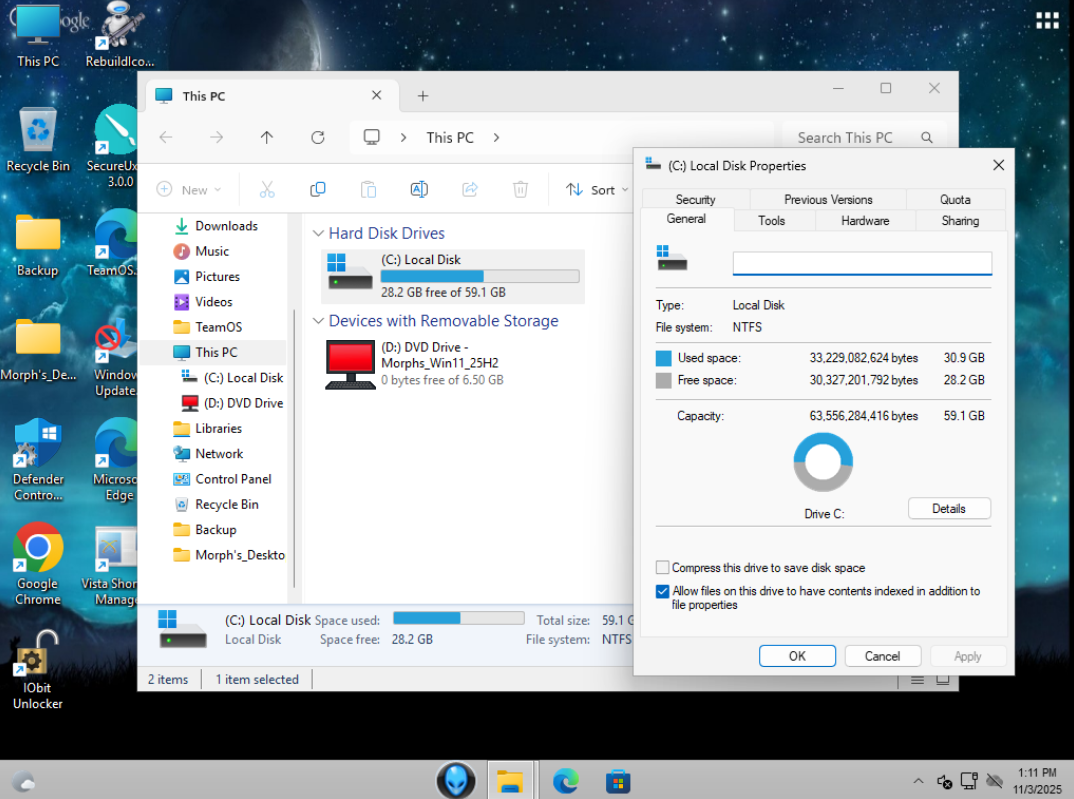
Task: Click the Copy icon in Explorer toolbar
Action: coord(318,190)
